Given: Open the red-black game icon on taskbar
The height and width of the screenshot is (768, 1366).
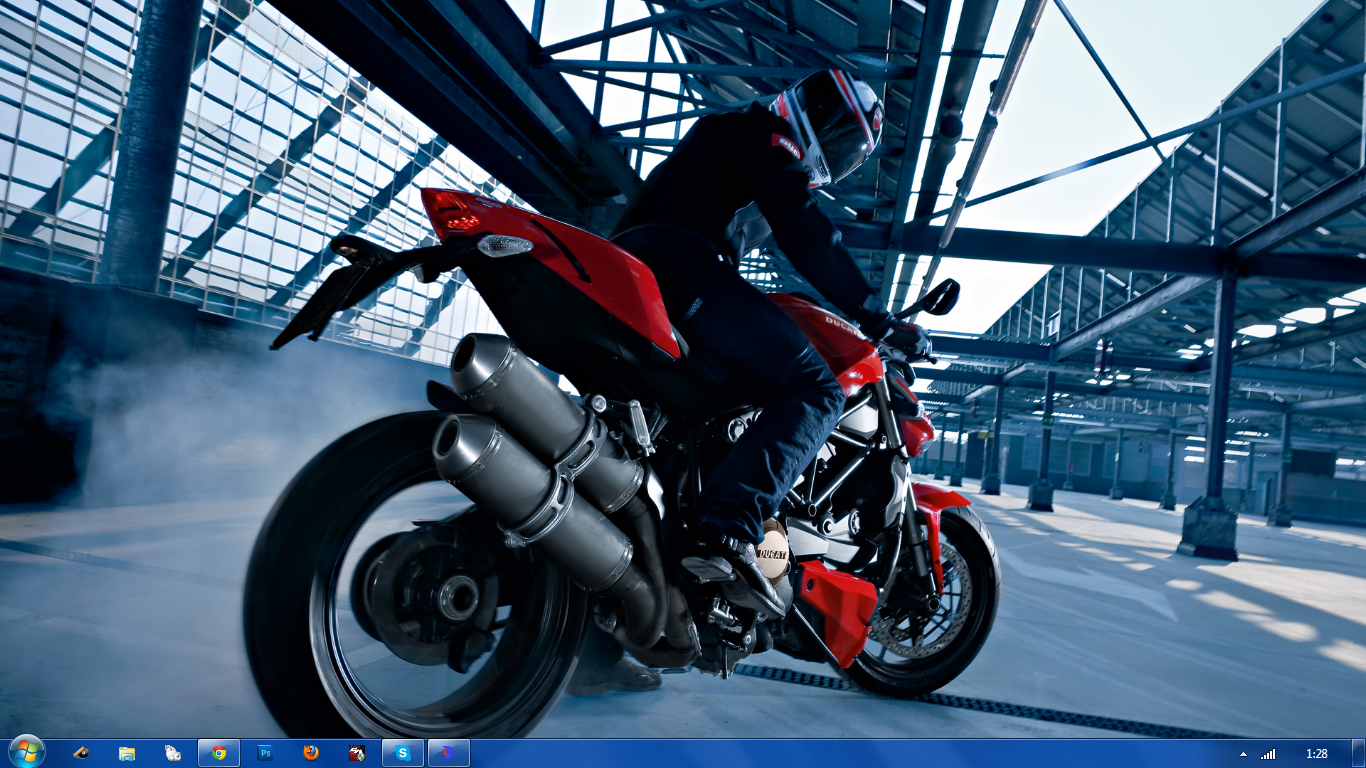Looking at the screenshot, I should [x=357, y=753].
